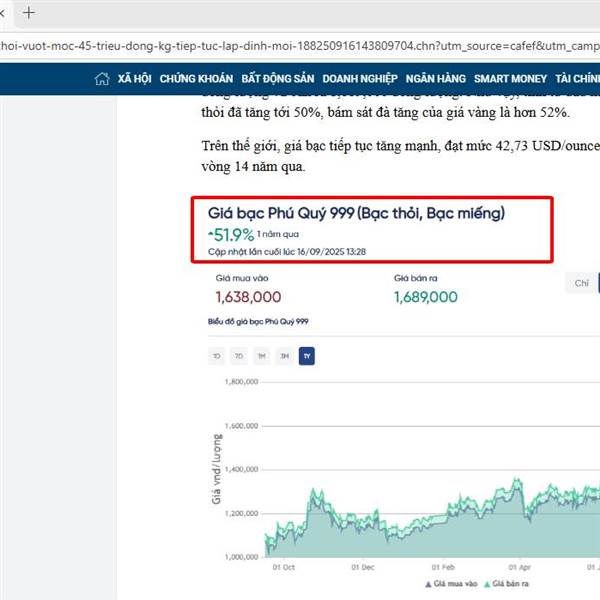600x600 pixels.
Task: Go to the CafeF home icon
Action: click(x=102, y=79)
